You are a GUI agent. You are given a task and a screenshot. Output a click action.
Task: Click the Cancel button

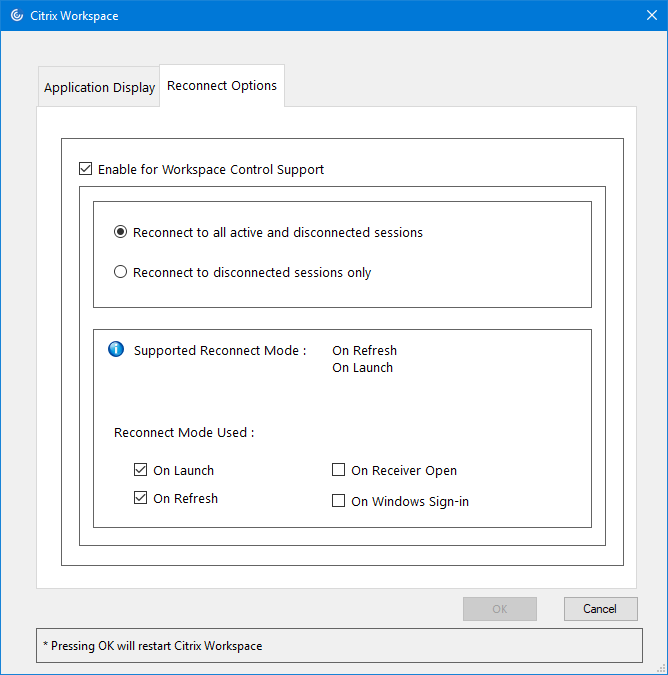[x=600, y=609]
